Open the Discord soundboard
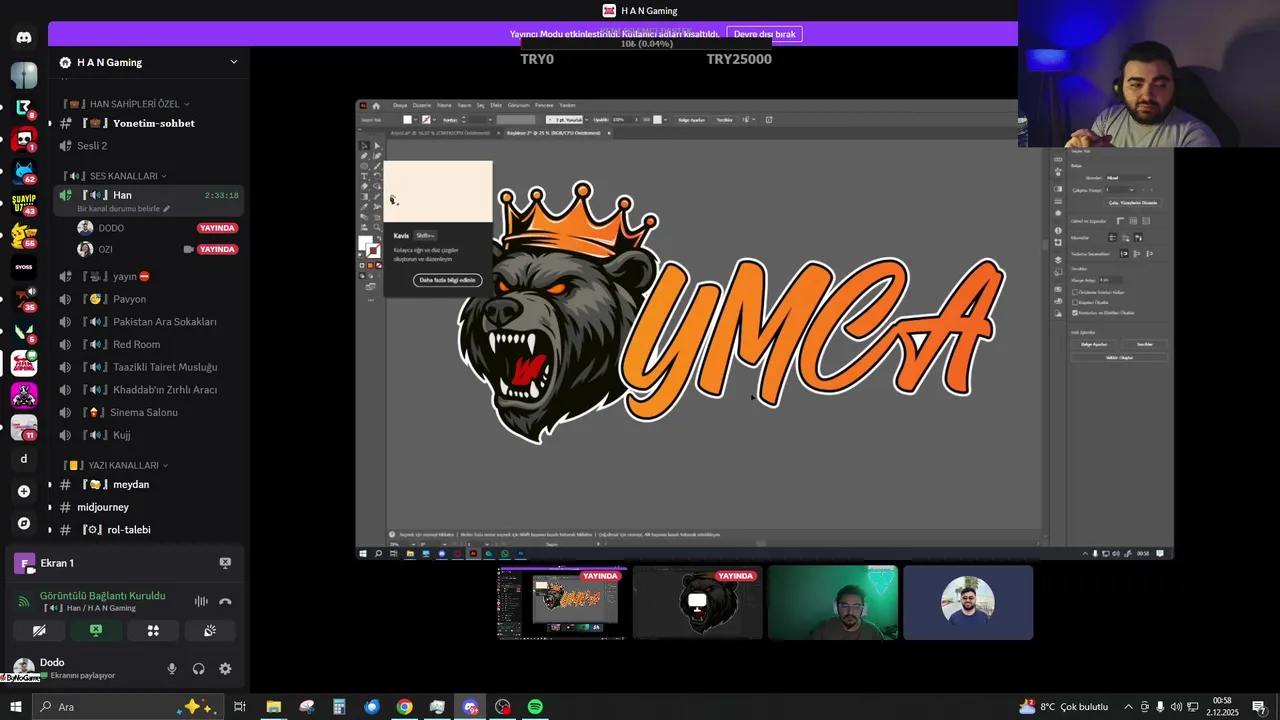 tap(210, 631)
